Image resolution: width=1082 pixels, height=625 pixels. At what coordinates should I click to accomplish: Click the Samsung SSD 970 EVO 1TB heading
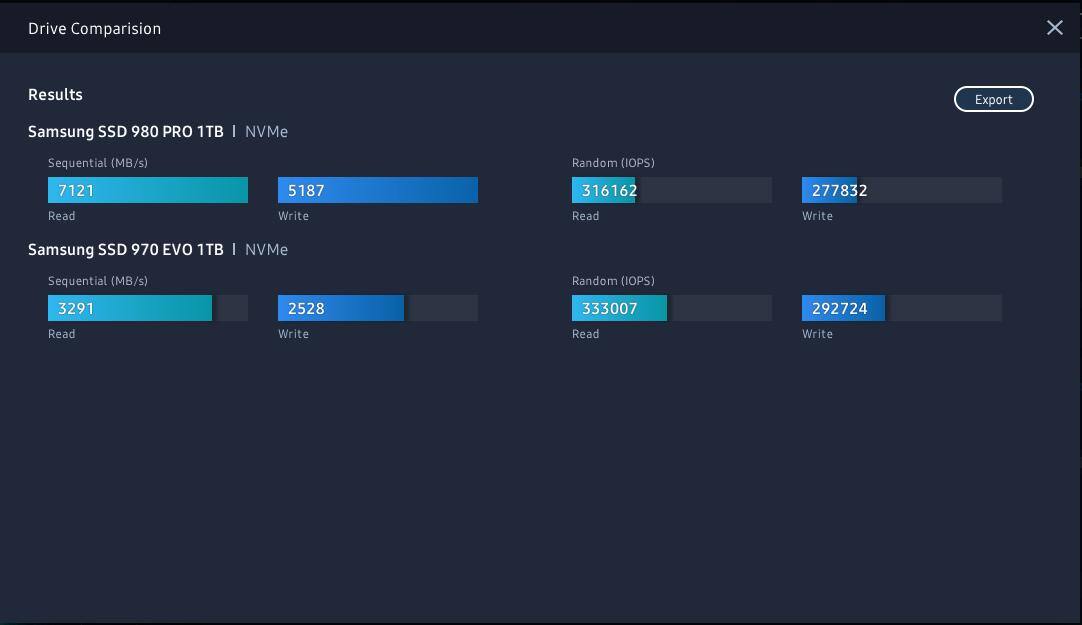click(x=126, y=250)
